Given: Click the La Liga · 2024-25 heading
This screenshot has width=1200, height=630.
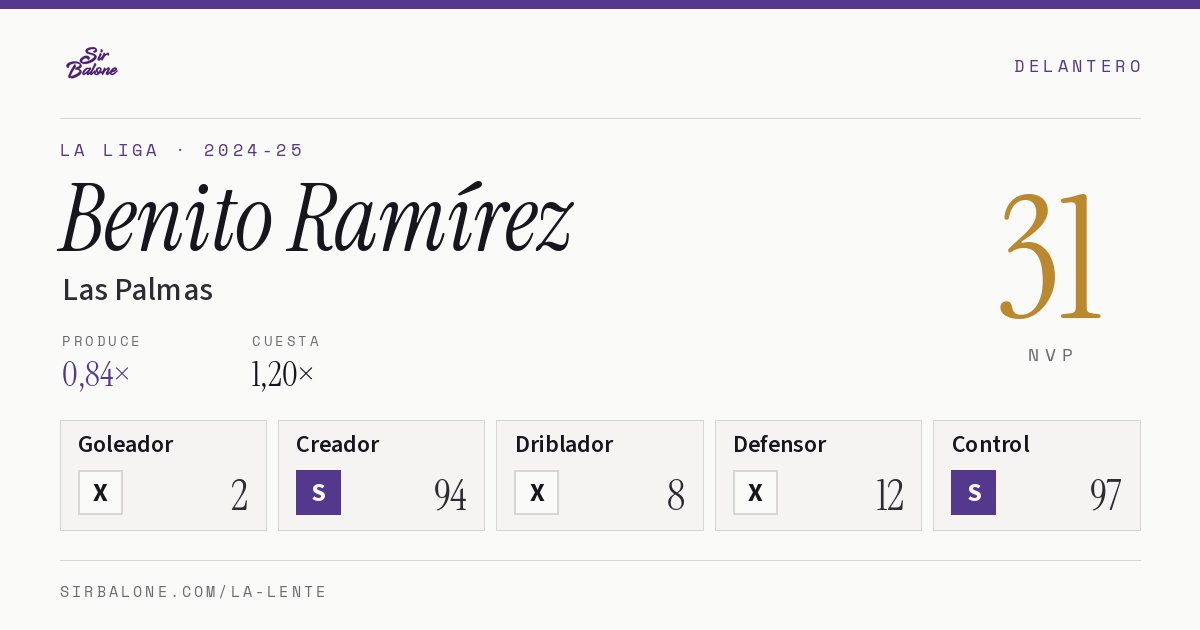Looking at the screenshot, I should pyautogui.click(x=182, y=150).
